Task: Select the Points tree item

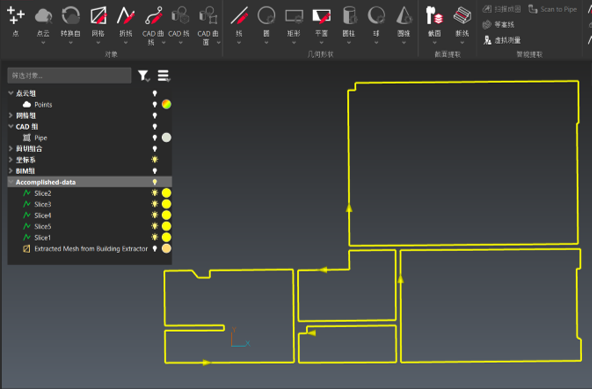Action: click(x=43, y=105)
